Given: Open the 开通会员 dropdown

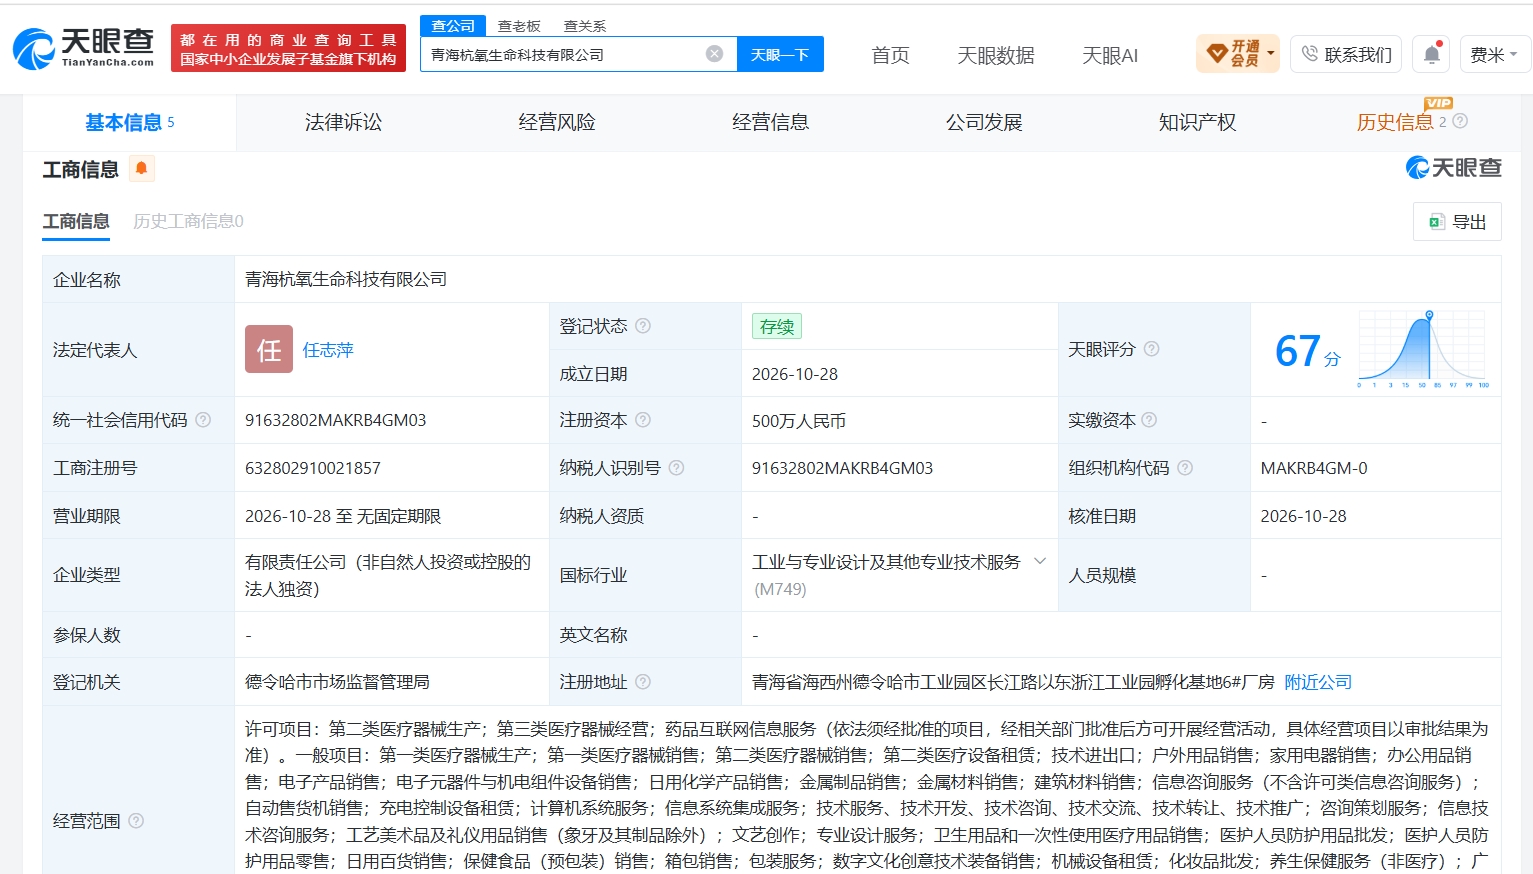Looking at the screenshot, I should pyautogui.click(x=1237, y=53).
